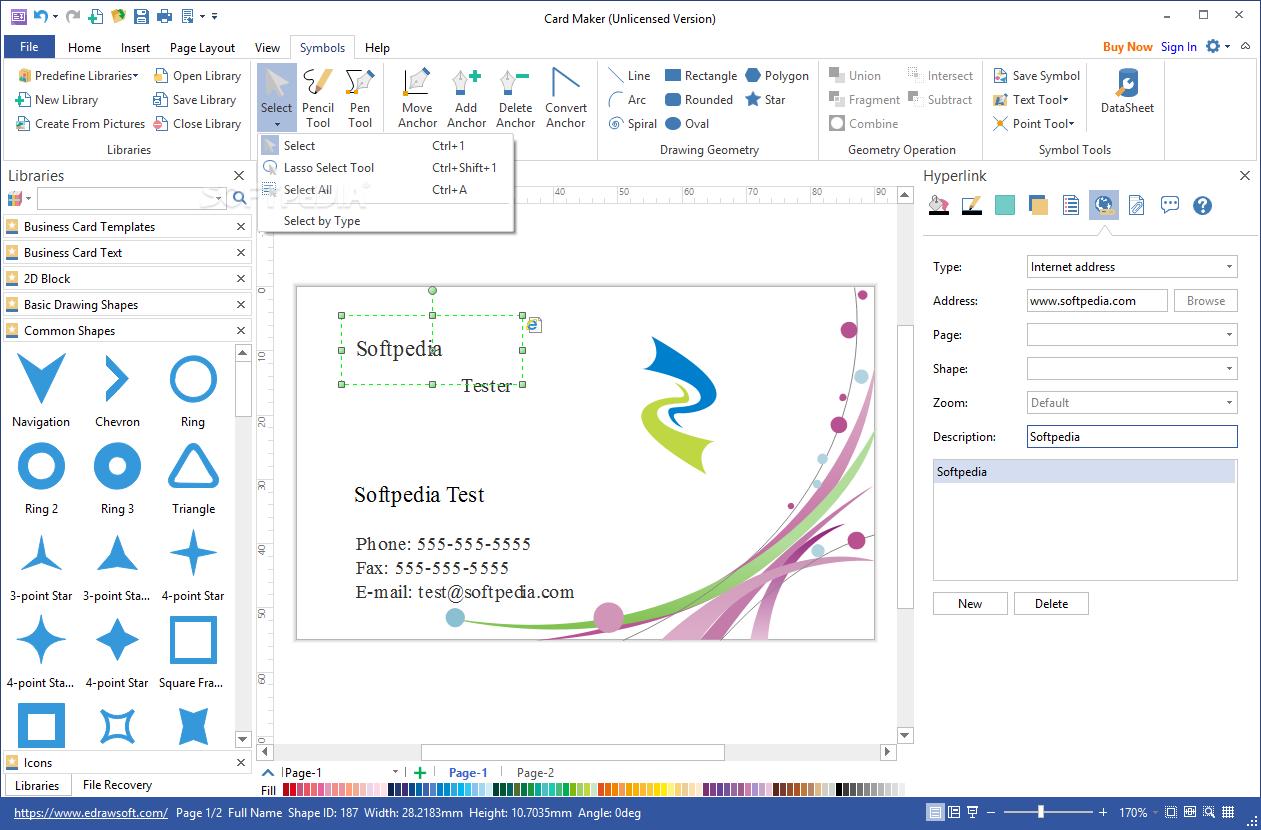Click the Description input field
Screen dimensions: 1261x830
(x=1132, y=437)
